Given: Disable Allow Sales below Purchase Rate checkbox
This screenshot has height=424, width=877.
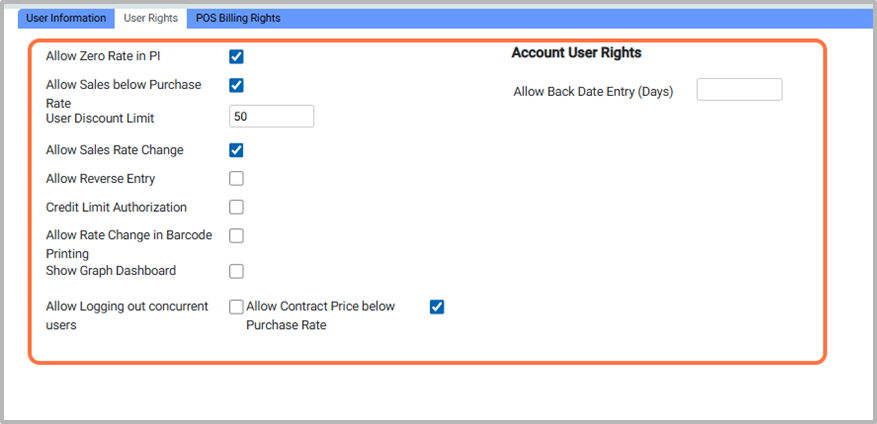Looking at the screenshot, I should pos(237,86).
